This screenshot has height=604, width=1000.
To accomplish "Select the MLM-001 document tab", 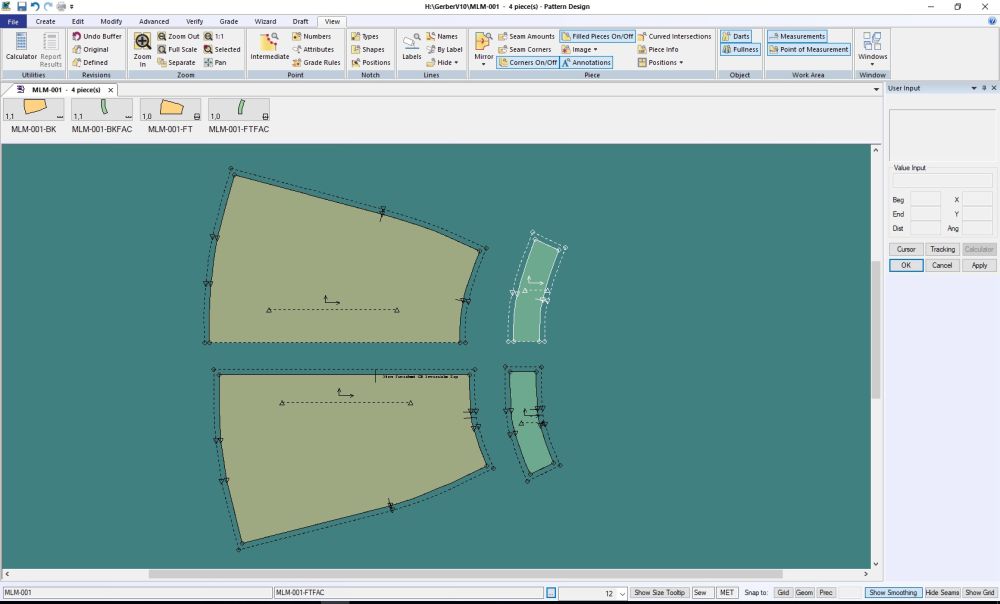I will coord(66,90).
